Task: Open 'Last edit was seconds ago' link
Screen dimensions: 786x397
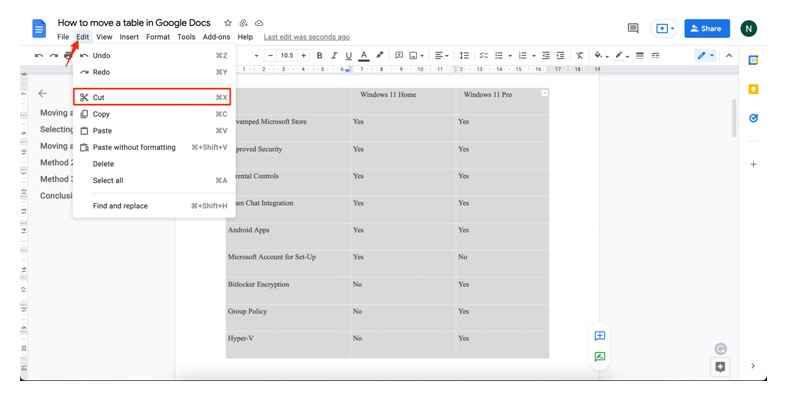Action: (x=307, y=37)
